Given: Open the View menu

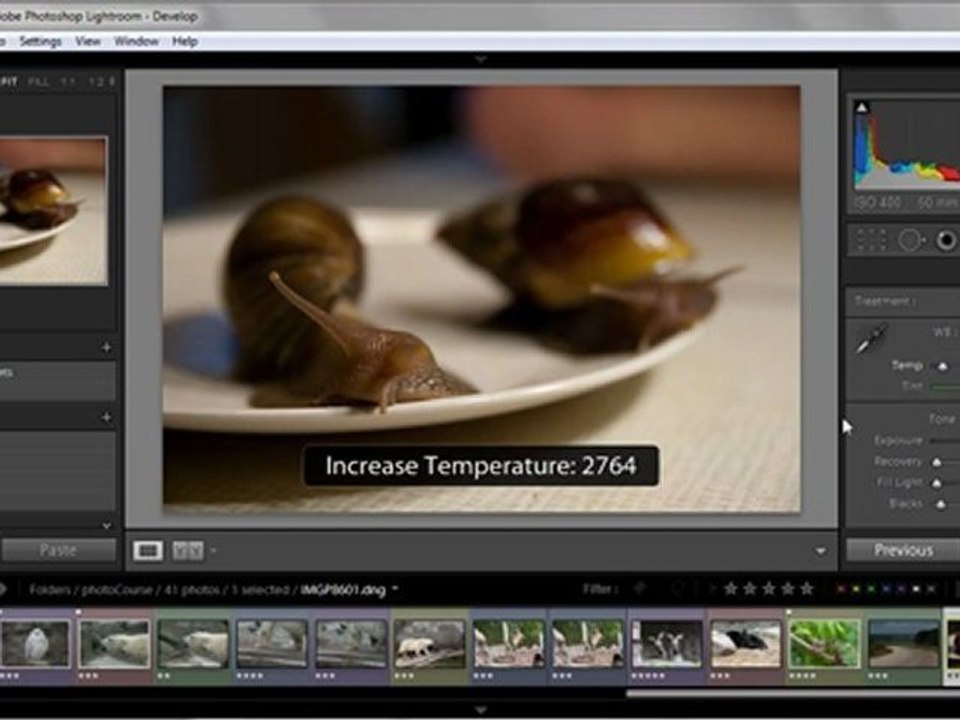Looking at the screenshot, I should click(88, 42).
